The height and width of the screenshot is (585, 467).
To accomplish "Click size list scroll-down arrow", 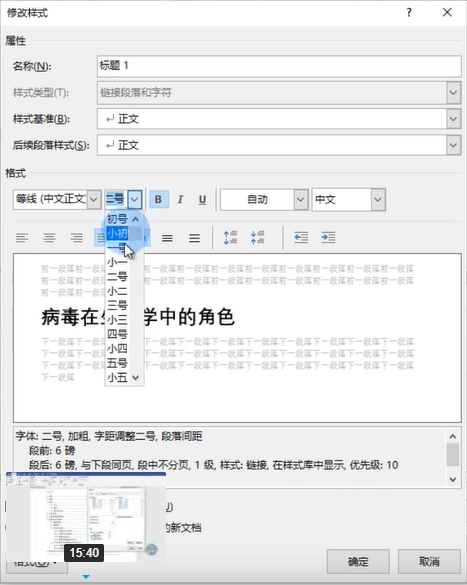I will click(136, 378).
